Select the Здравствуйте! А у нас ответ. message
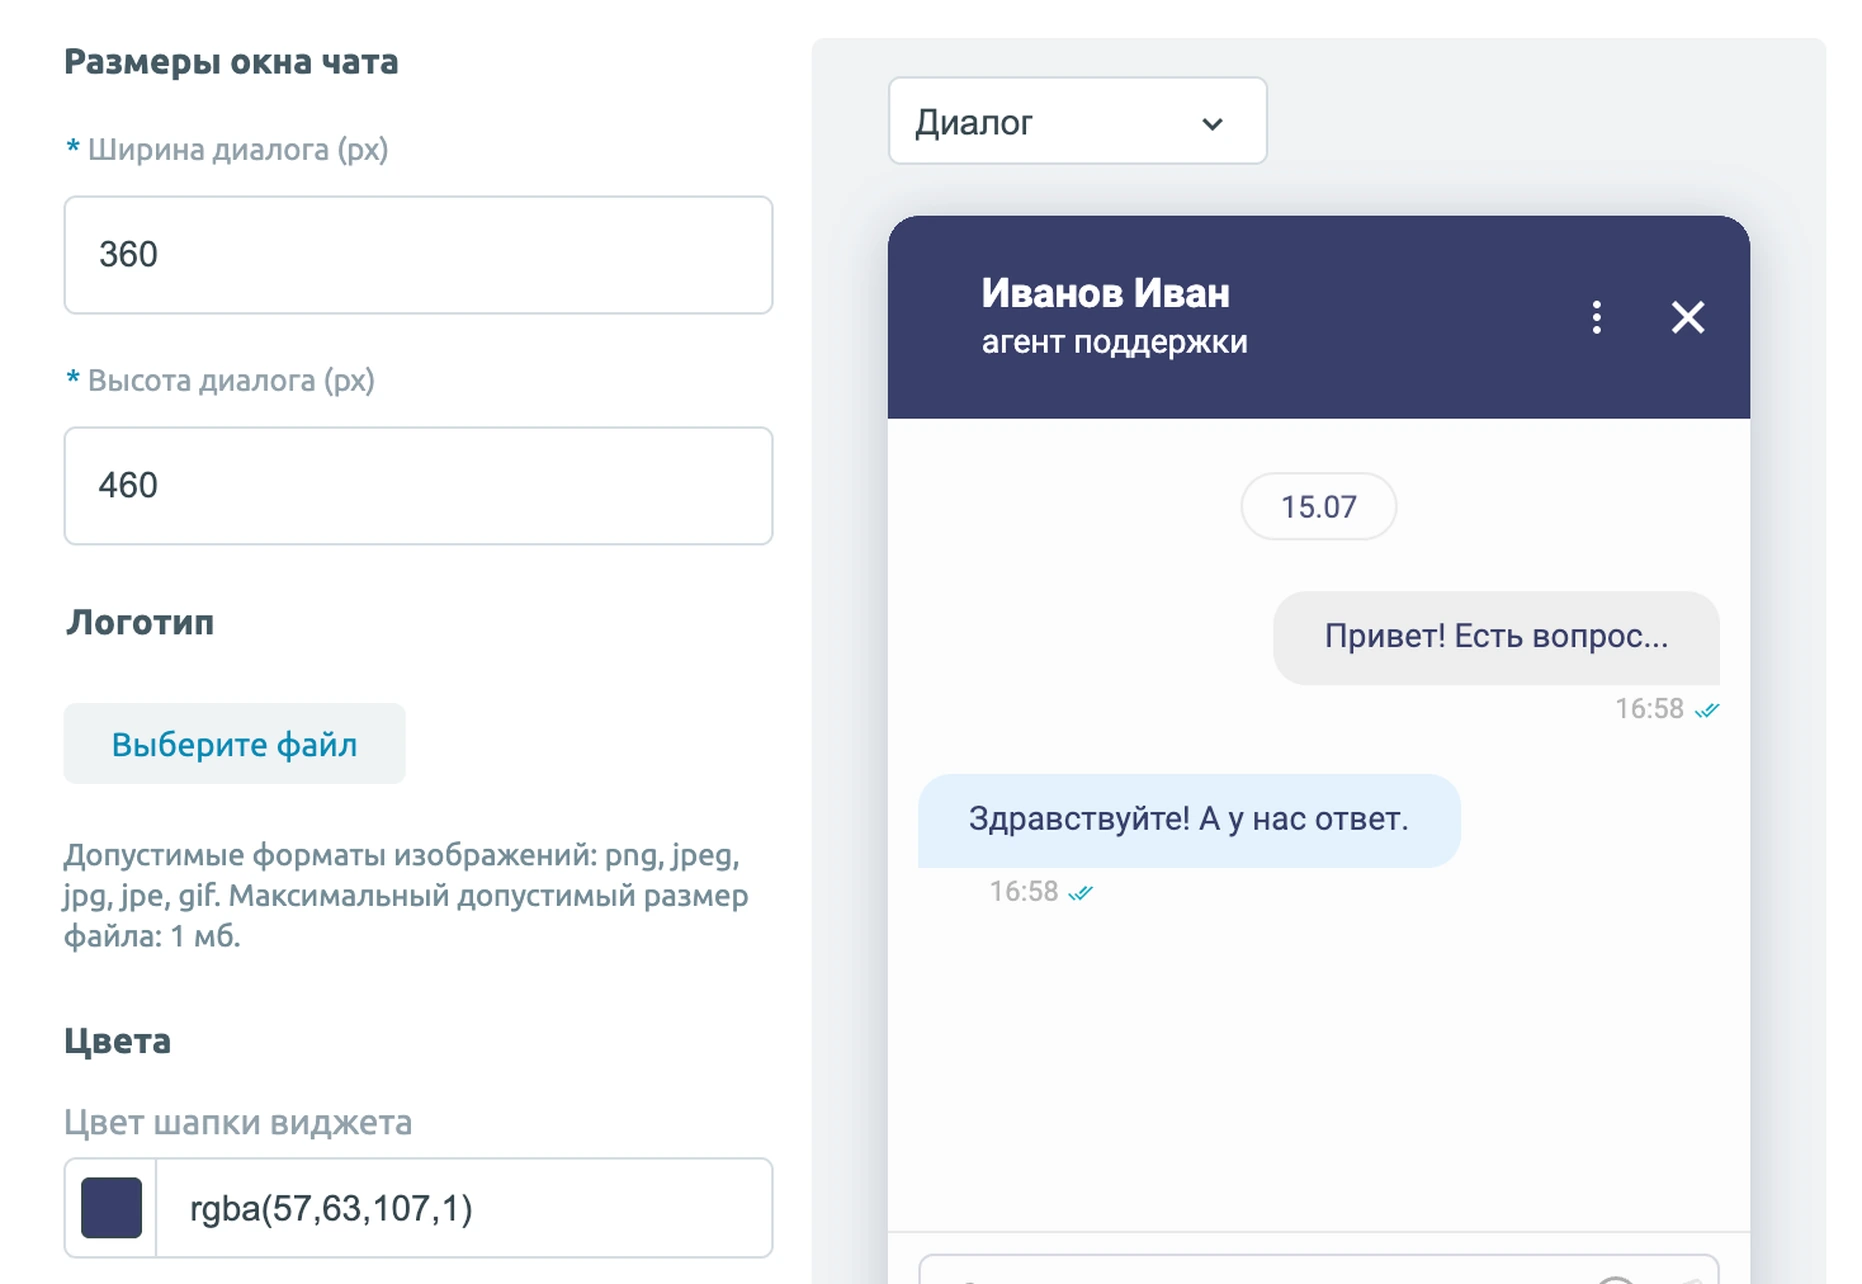The width and height of the screenshot is (1862, 1284). click(x=1189, y=820)
